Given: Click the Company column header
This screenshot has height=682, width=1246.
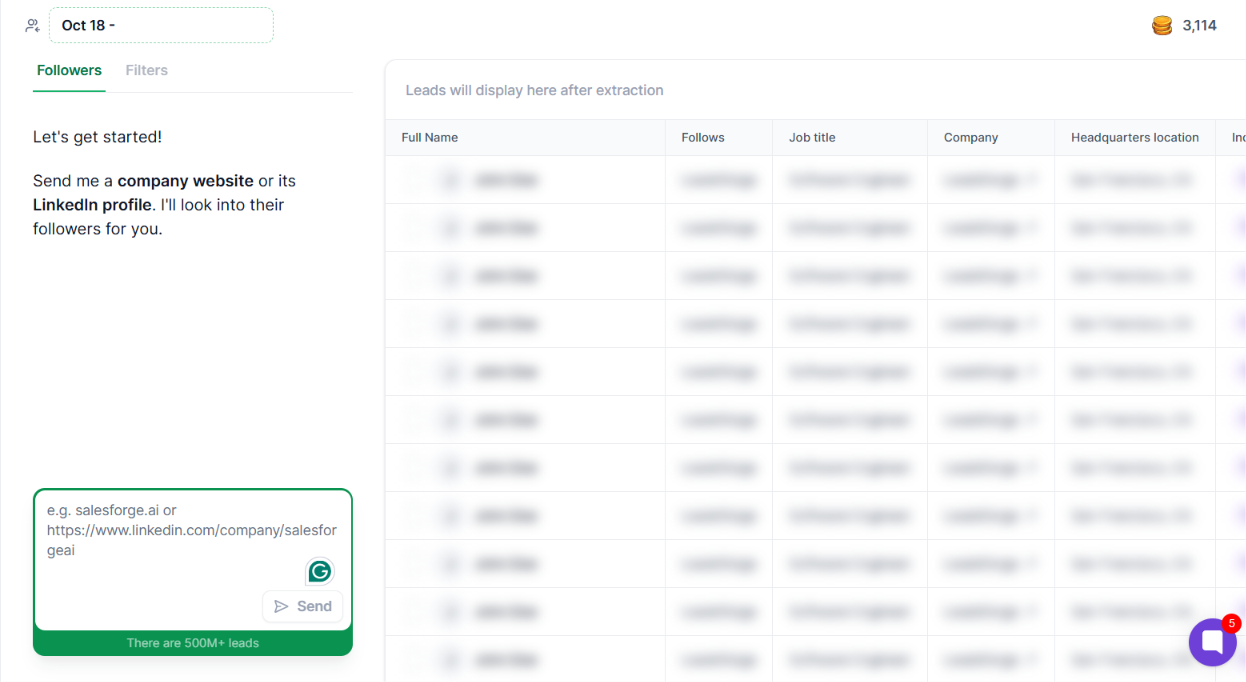Looking at the screenshot, I should [x=971, y=137].
